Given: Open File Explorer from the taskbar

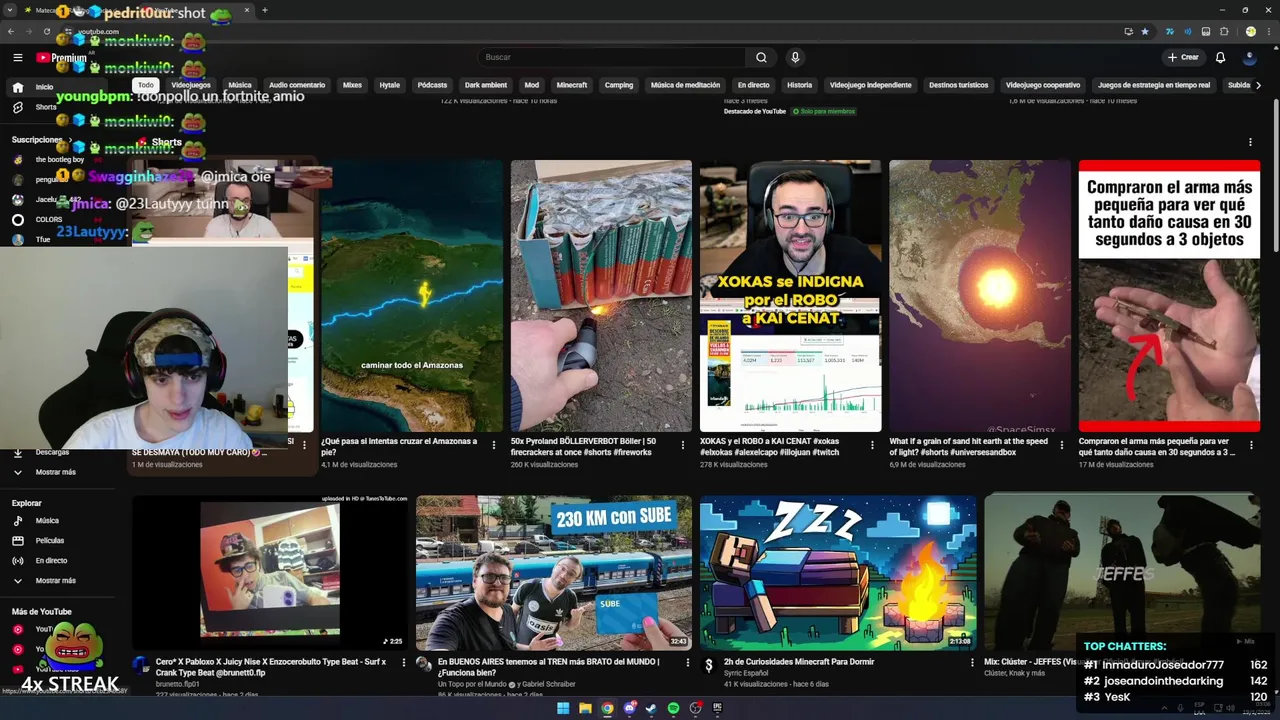Looking at the screenshot, I should (x=585, y=709).
